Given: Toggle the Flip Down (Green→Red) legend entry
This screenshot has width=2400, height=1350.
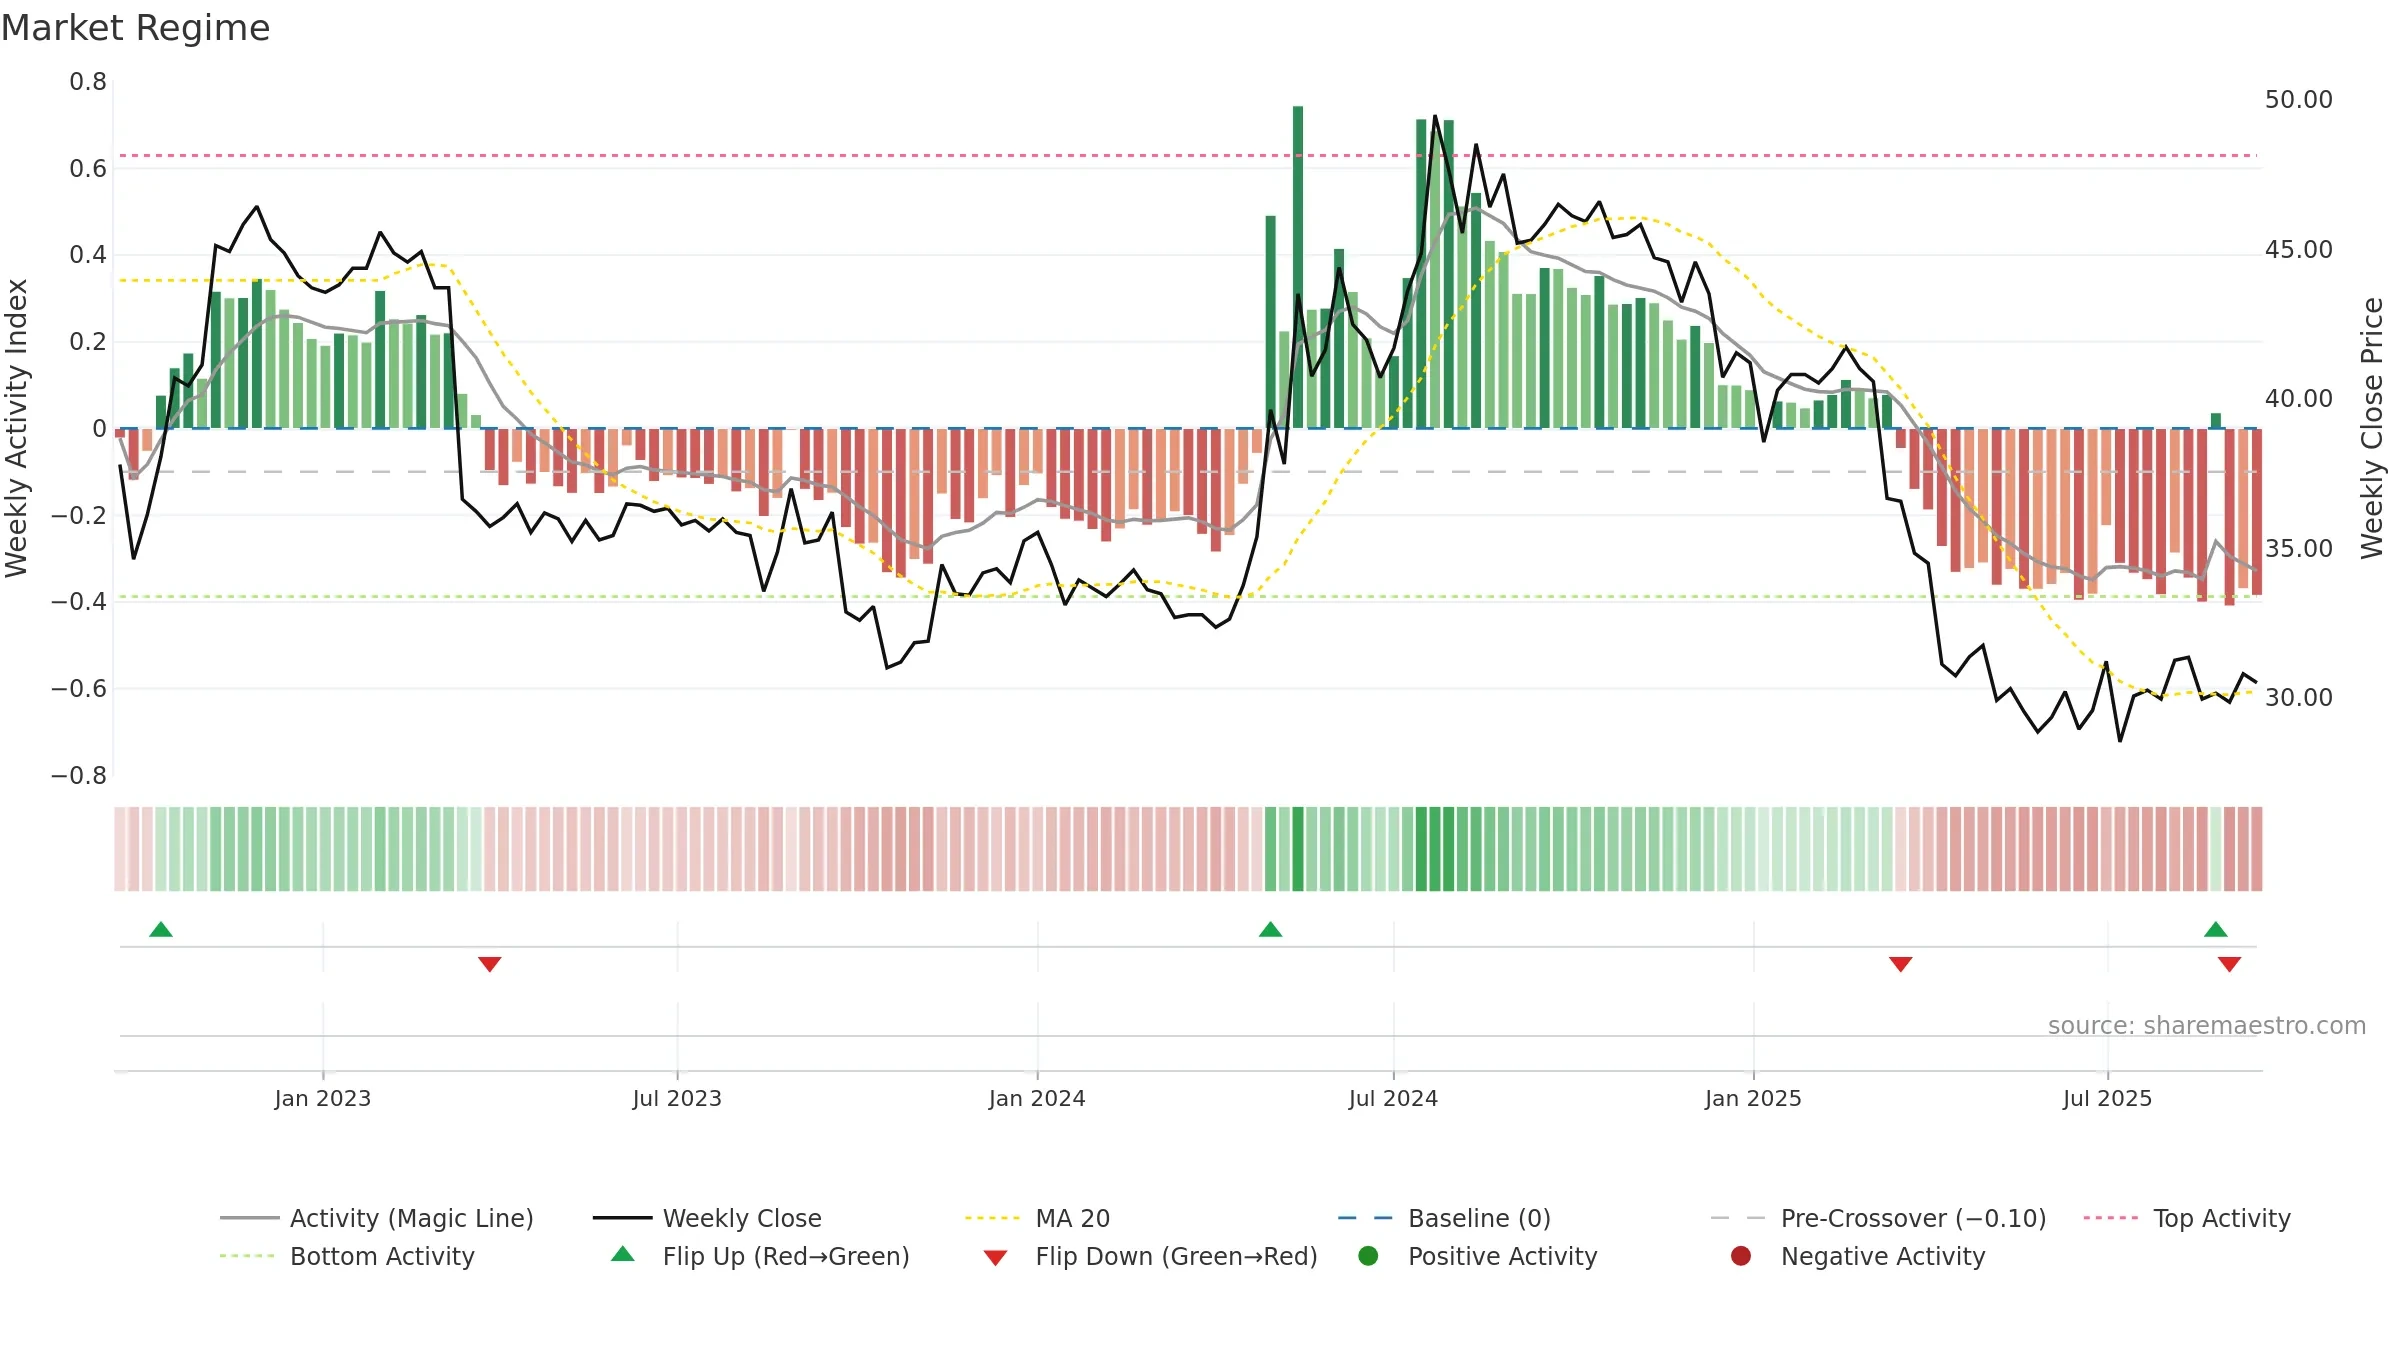Looking at the screenshot, I should (x=1150, y=1256).
